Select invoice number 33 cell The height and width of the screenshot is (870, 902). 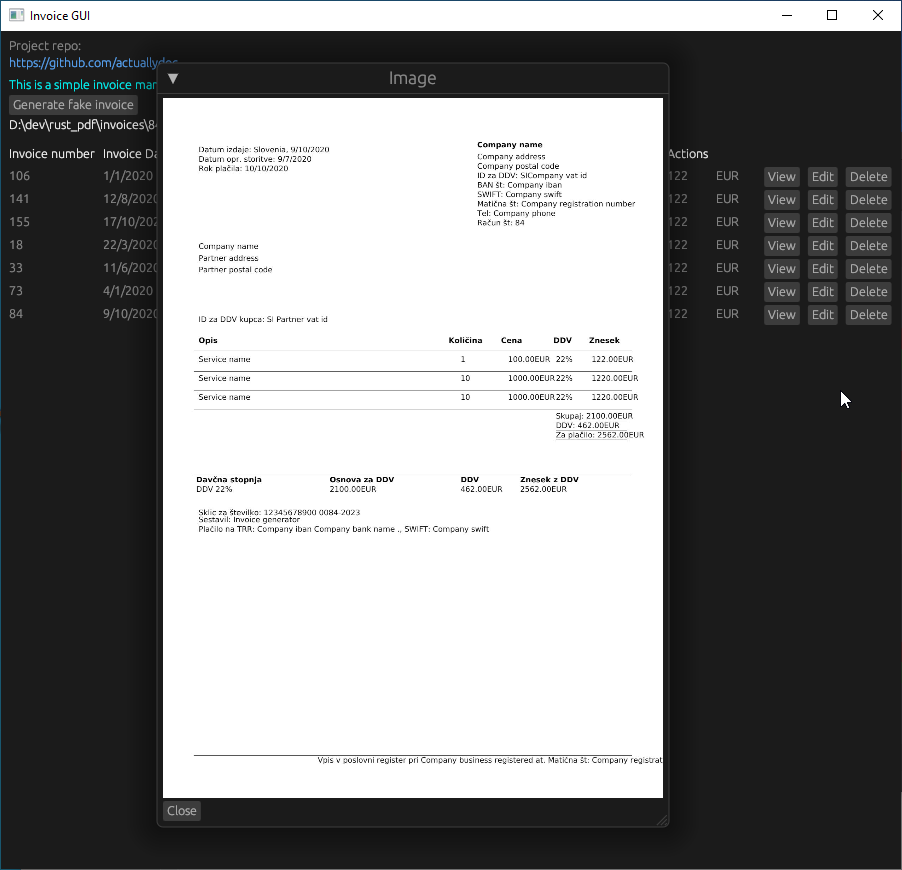(x=16, y=268)
